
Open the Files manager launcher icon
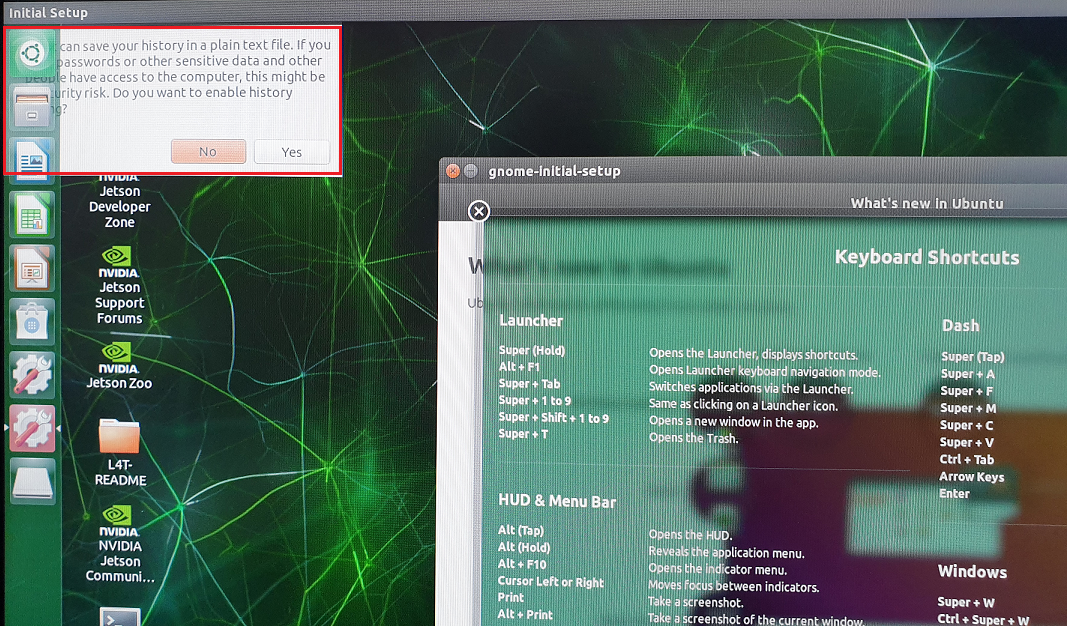pyautogui.click(x=32, y=107)
